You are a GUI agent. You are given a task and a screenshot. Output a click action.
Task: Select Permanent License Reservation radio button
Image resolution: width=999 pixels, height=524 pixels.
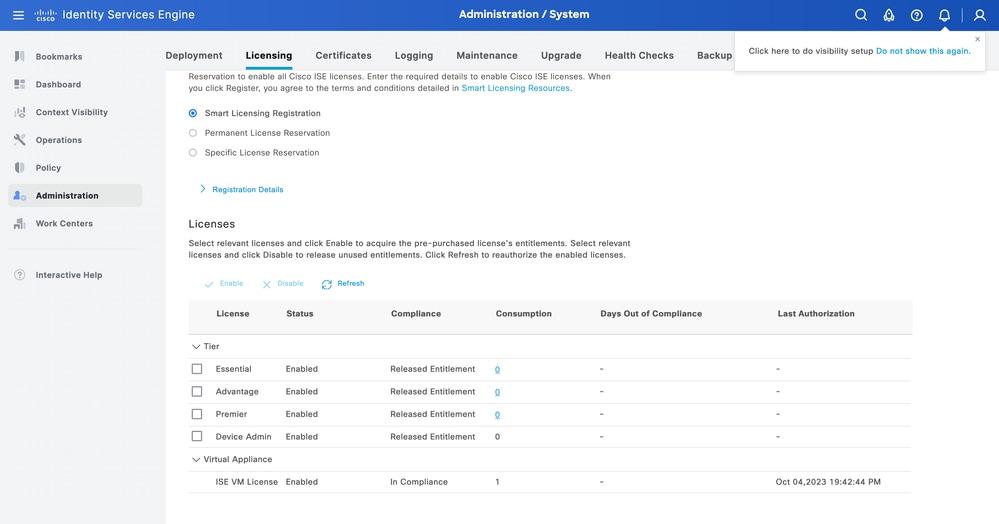[x=193, y=133]
